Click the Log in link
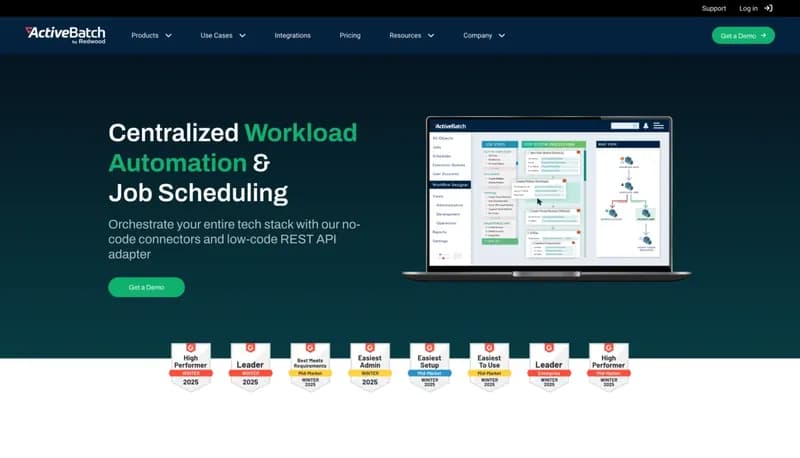The image size is (800, 458). coord(748,8)
